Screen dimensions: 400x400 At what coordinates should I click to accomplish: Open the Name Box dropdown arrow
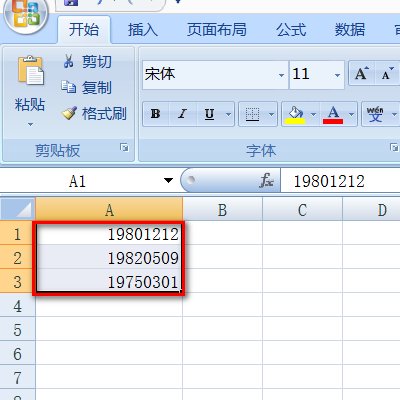(169, 180)
